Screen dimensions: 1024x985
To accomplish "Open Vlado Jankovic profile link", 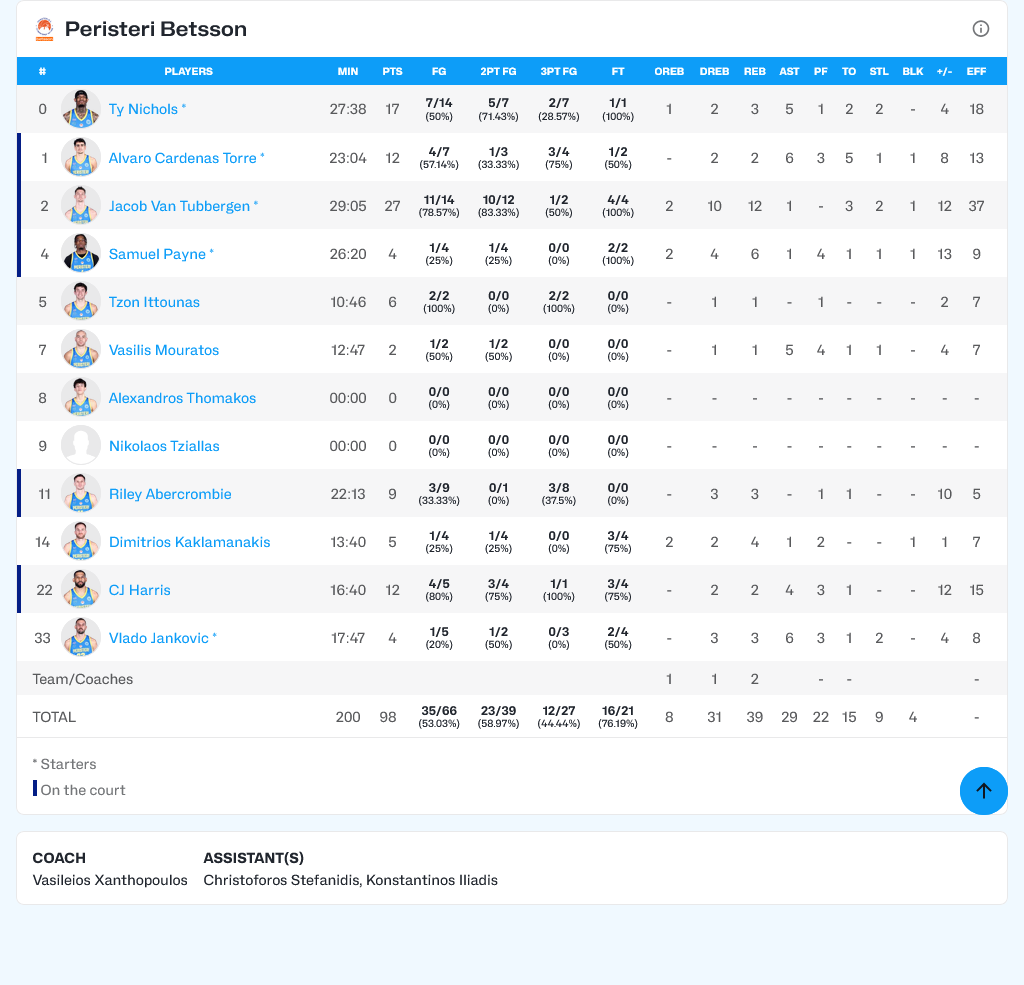I will tap(158, 638).
